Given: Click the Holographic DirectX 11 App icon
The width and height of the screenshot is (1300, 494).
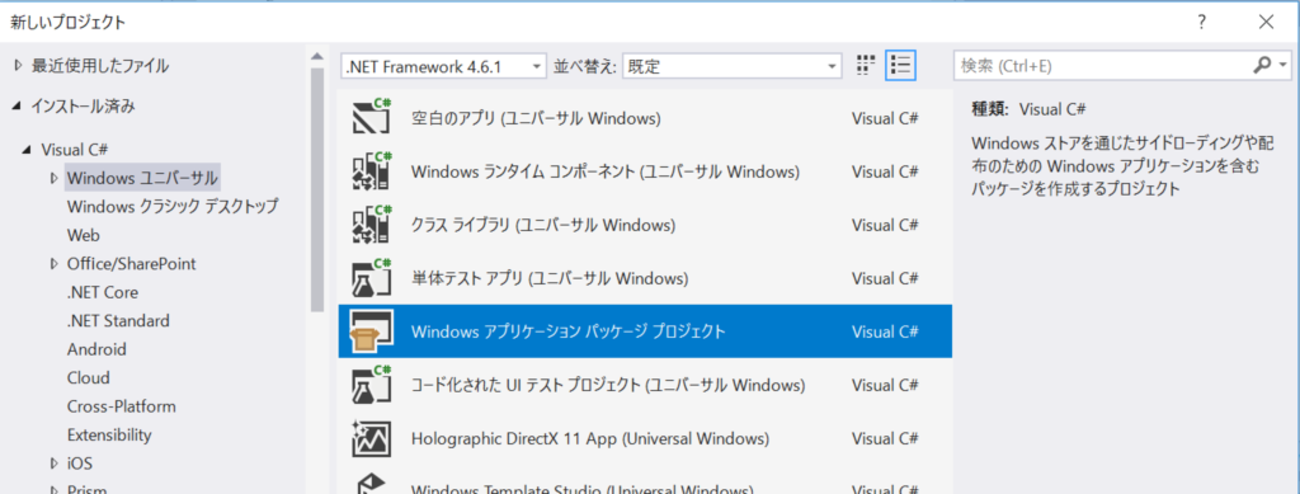Looking at the screenshot, I should (x=372, y=438).
